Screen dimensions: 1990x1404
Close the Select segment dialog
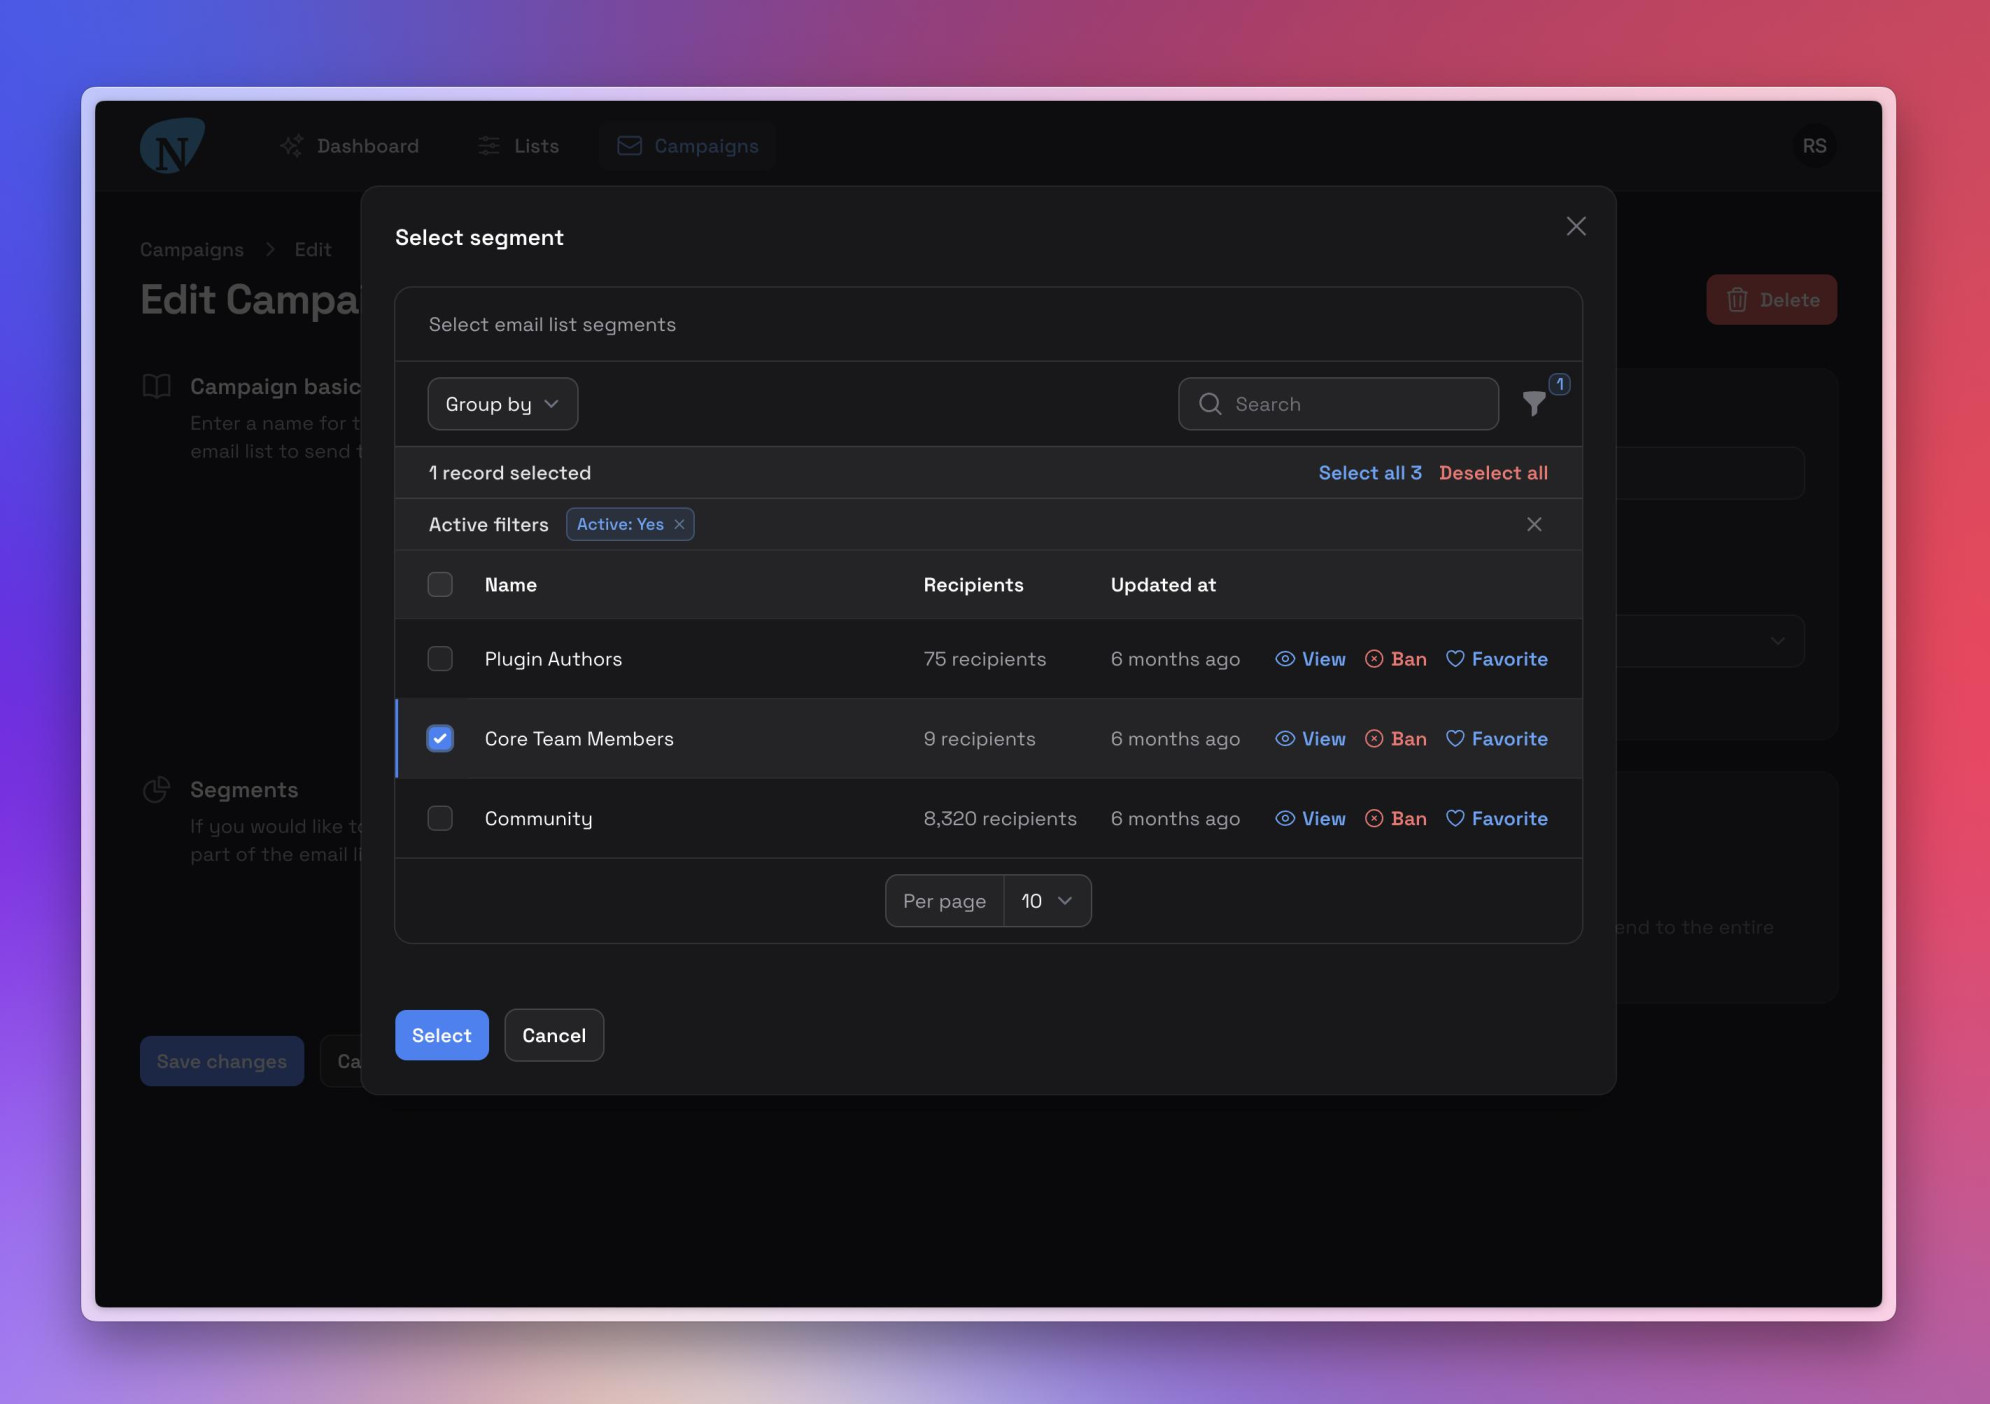[x=1576, y=226]
